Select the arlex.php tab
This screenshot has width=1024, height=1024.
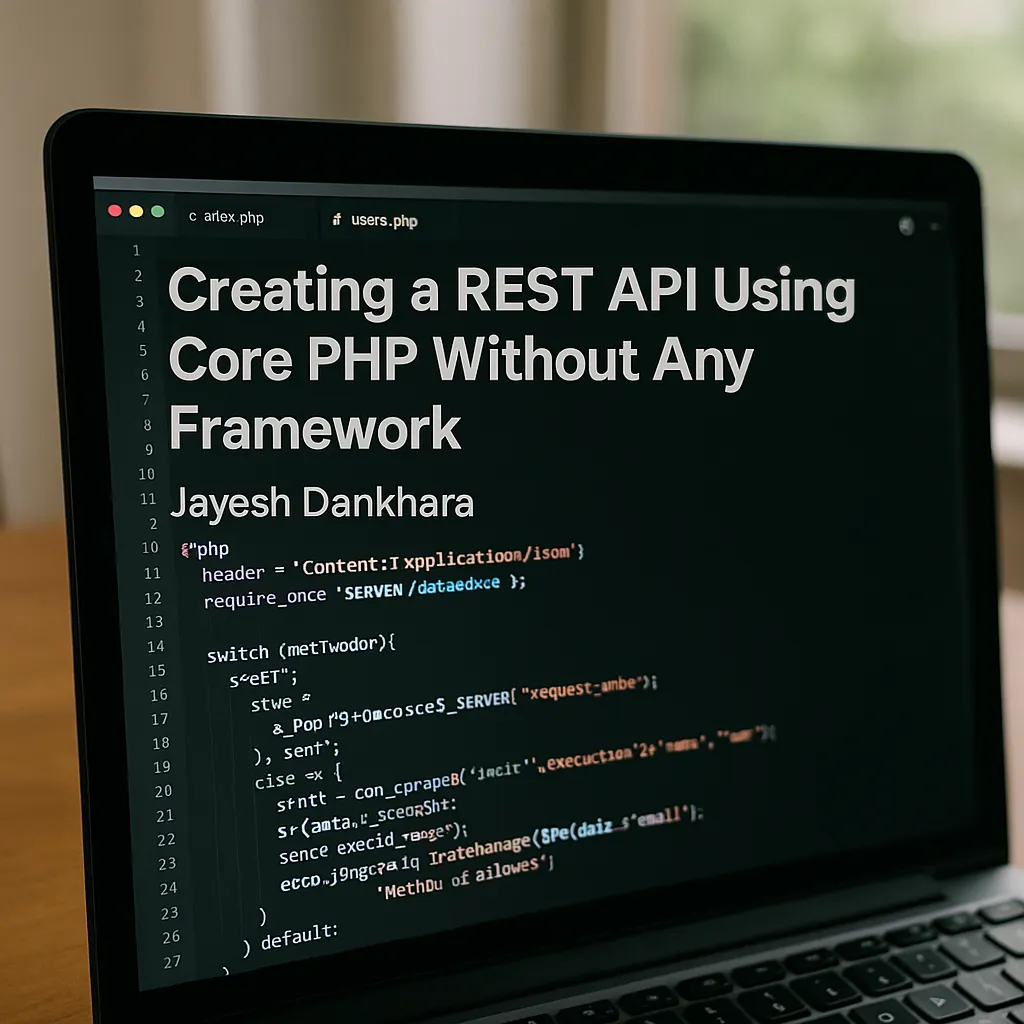(x=232, y=216)
